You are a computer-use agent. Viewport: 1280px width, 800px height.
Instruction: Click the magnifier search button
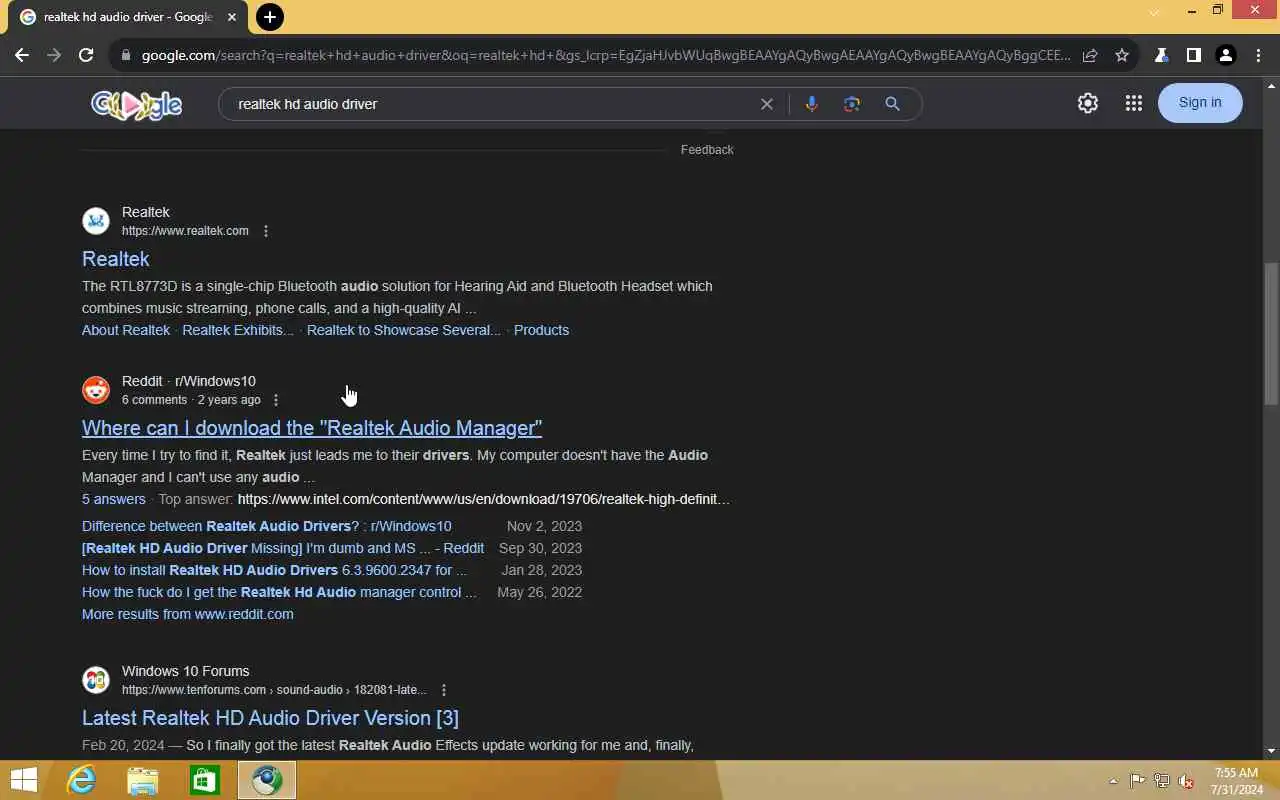click(892, 104)
